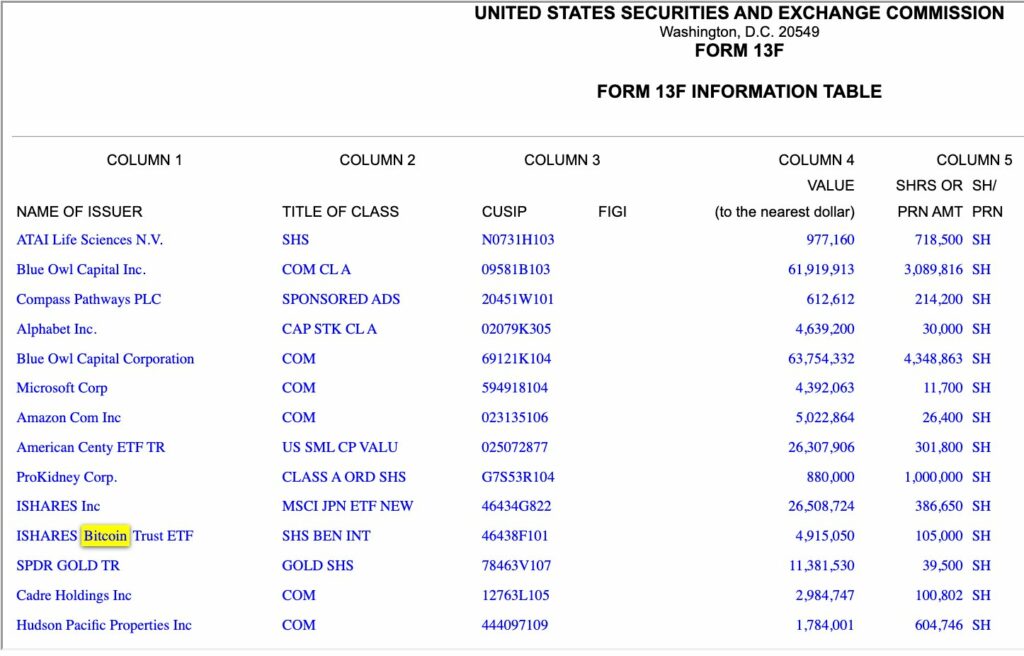This screenshot has width=1024, height=656.
Task: Select the MSCI JPN ETF NEW class
Action: click(x=347, y=506)
